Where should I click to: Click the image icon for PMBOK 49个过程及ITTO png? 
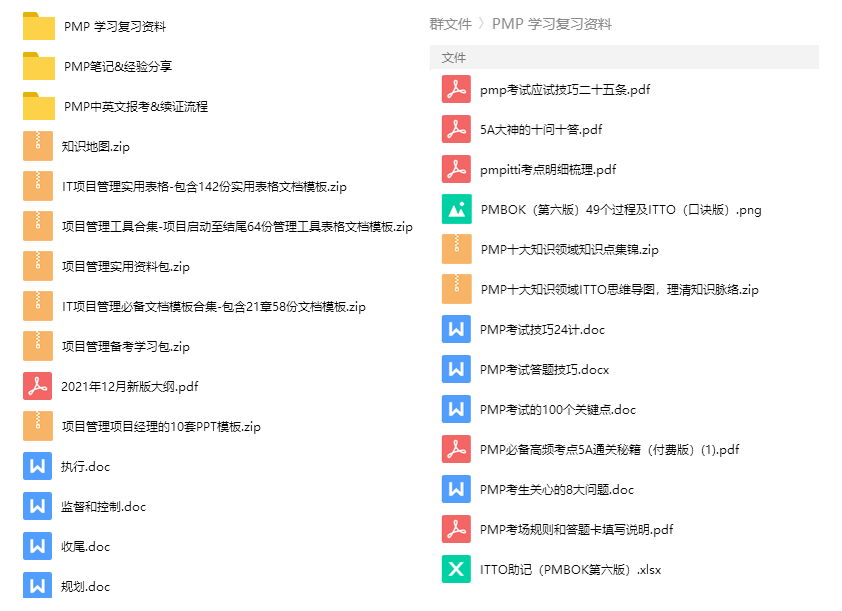456,209
